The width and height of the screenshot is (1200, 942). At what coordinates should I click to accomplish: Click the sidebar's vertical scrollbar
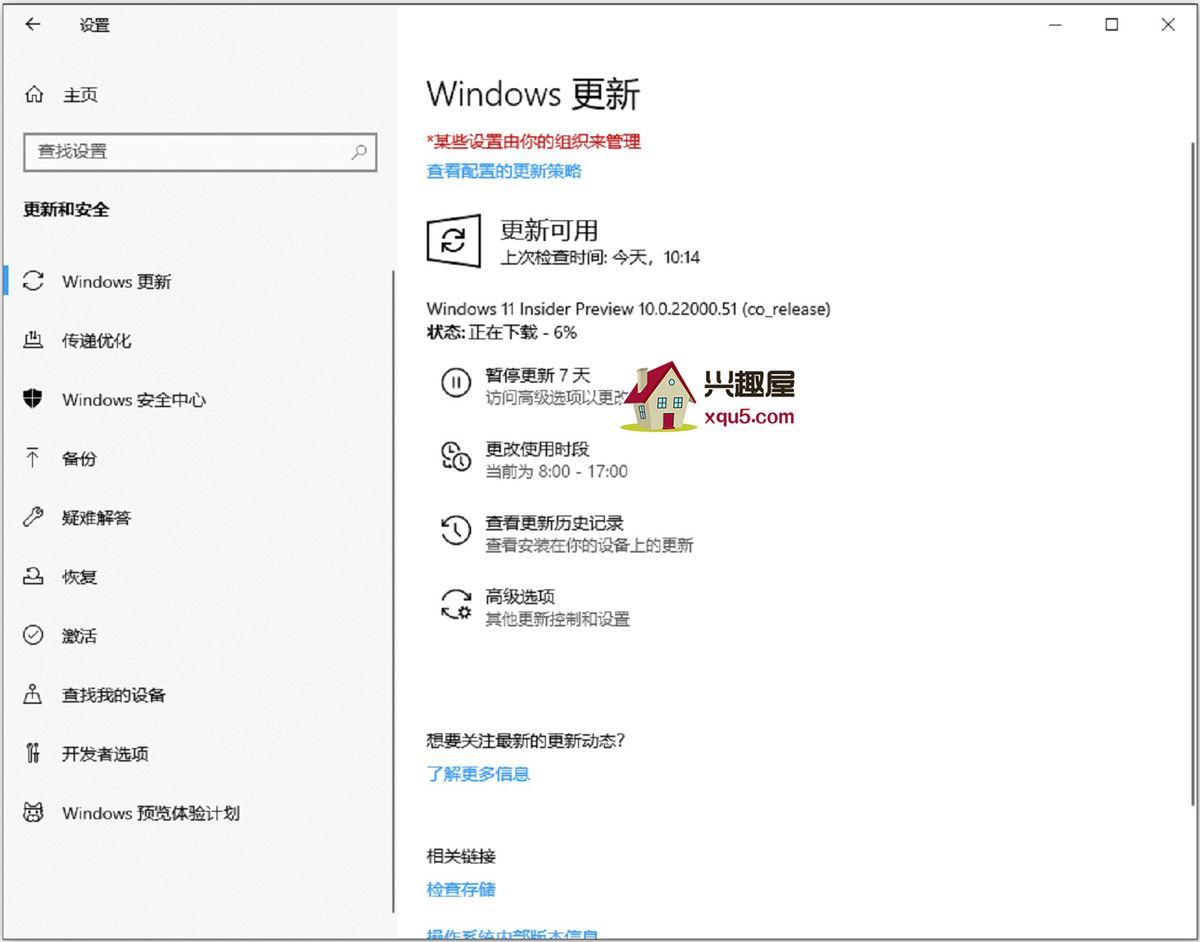click(x=394, y=590)
